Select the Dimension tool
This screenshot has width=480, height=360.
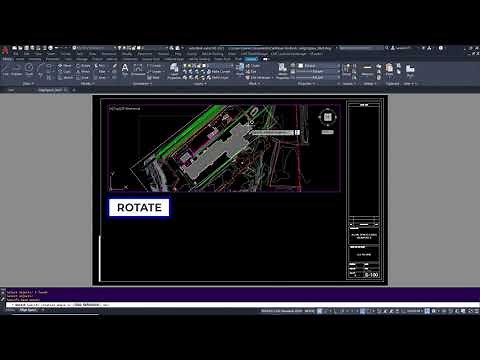point(138,70)
